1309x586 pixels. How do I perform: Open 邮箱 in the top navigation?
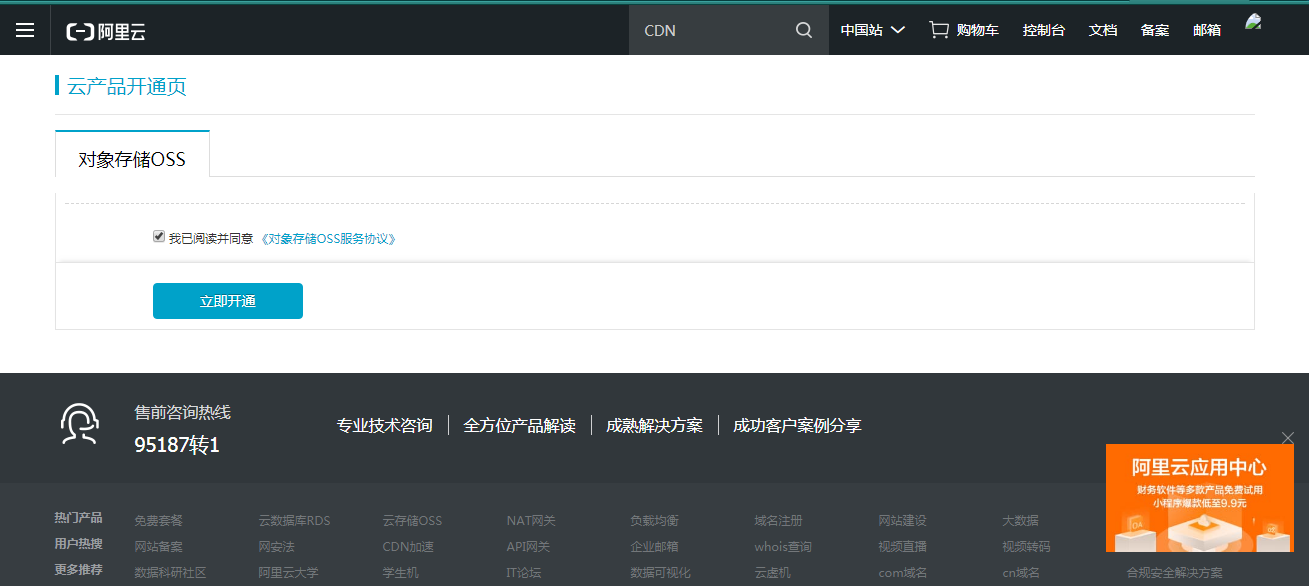pos(1207,30)
